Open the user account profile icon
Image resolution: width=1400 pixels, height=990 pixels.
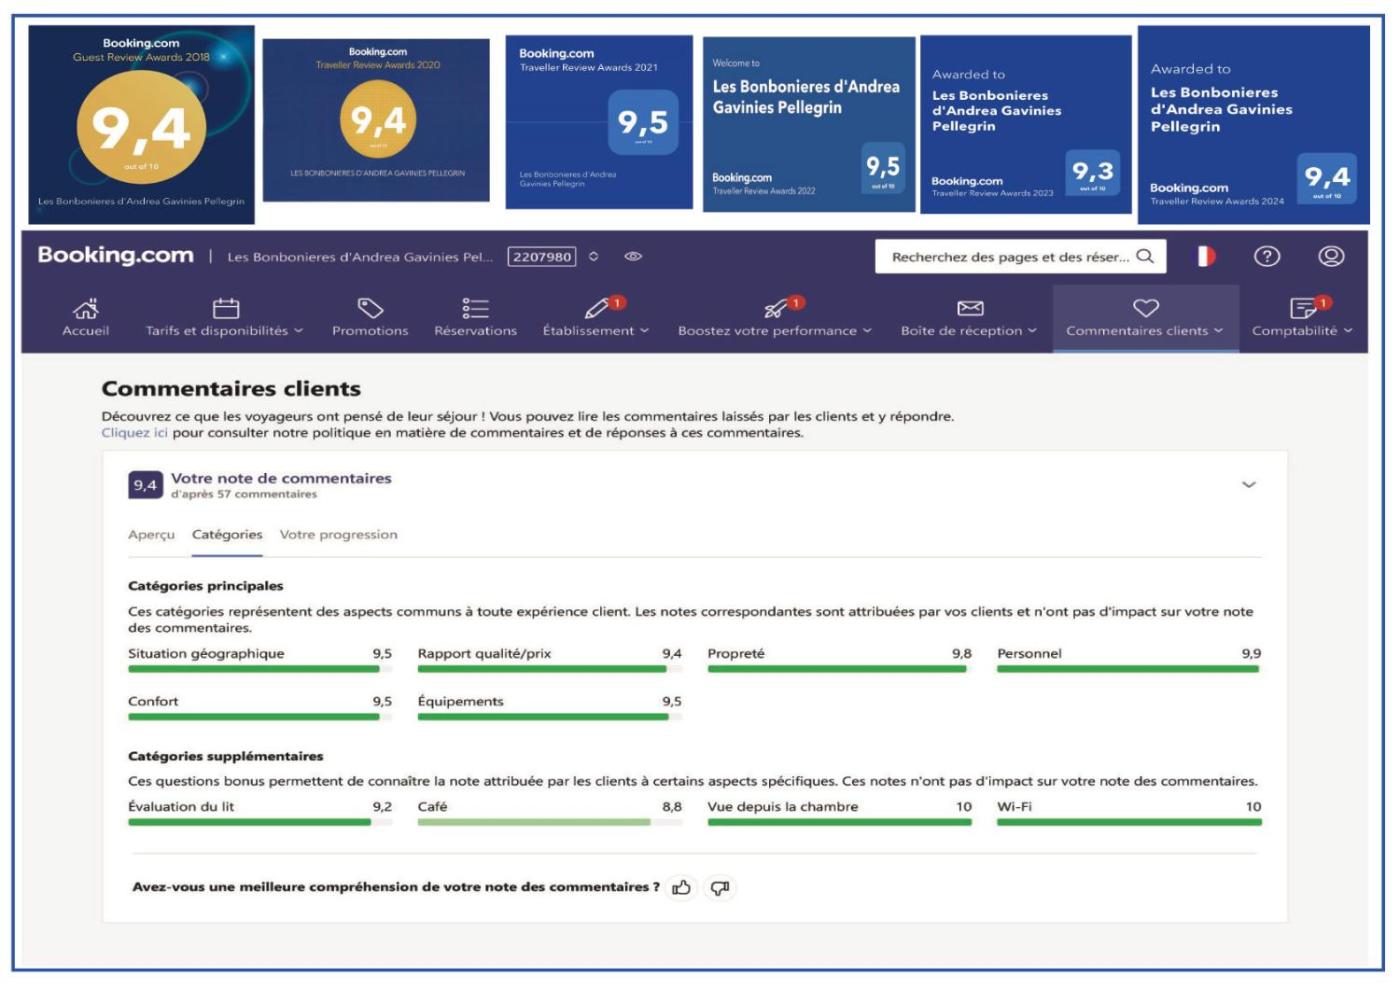[x=1331, y=257]
